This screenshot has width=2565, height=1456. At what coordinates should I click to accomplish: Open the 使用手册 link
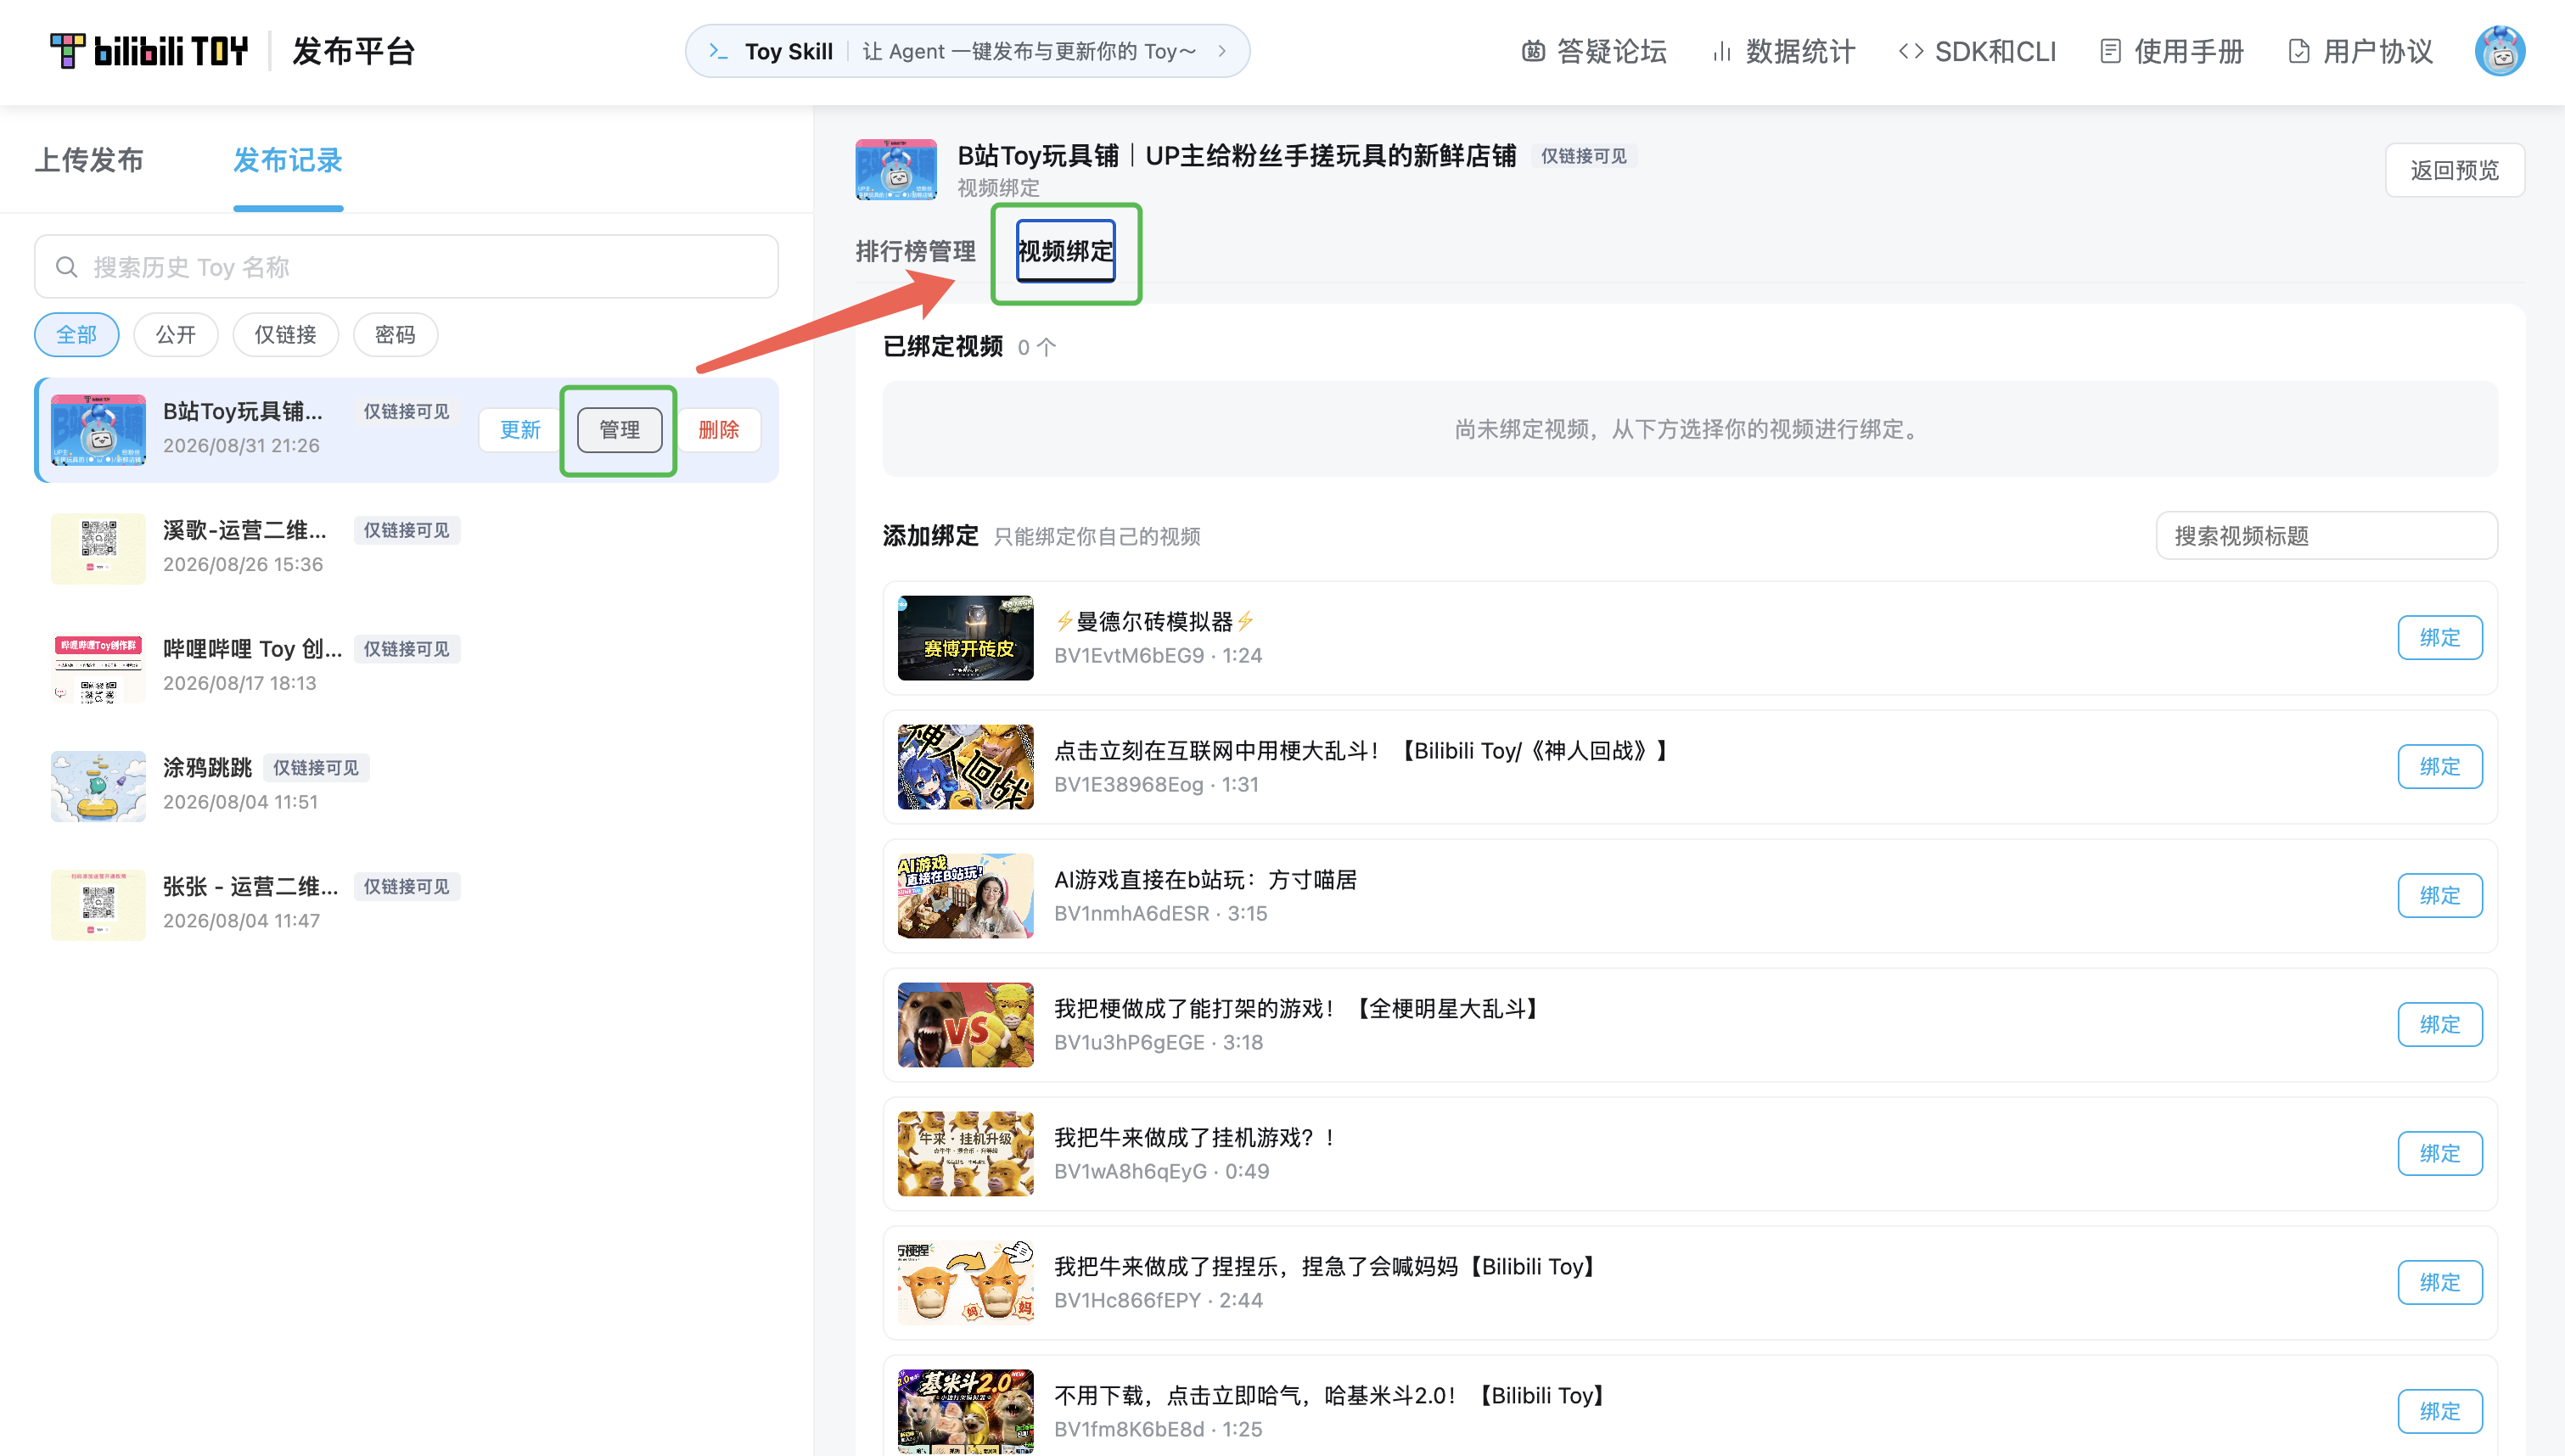click(x=2171, y=51)
